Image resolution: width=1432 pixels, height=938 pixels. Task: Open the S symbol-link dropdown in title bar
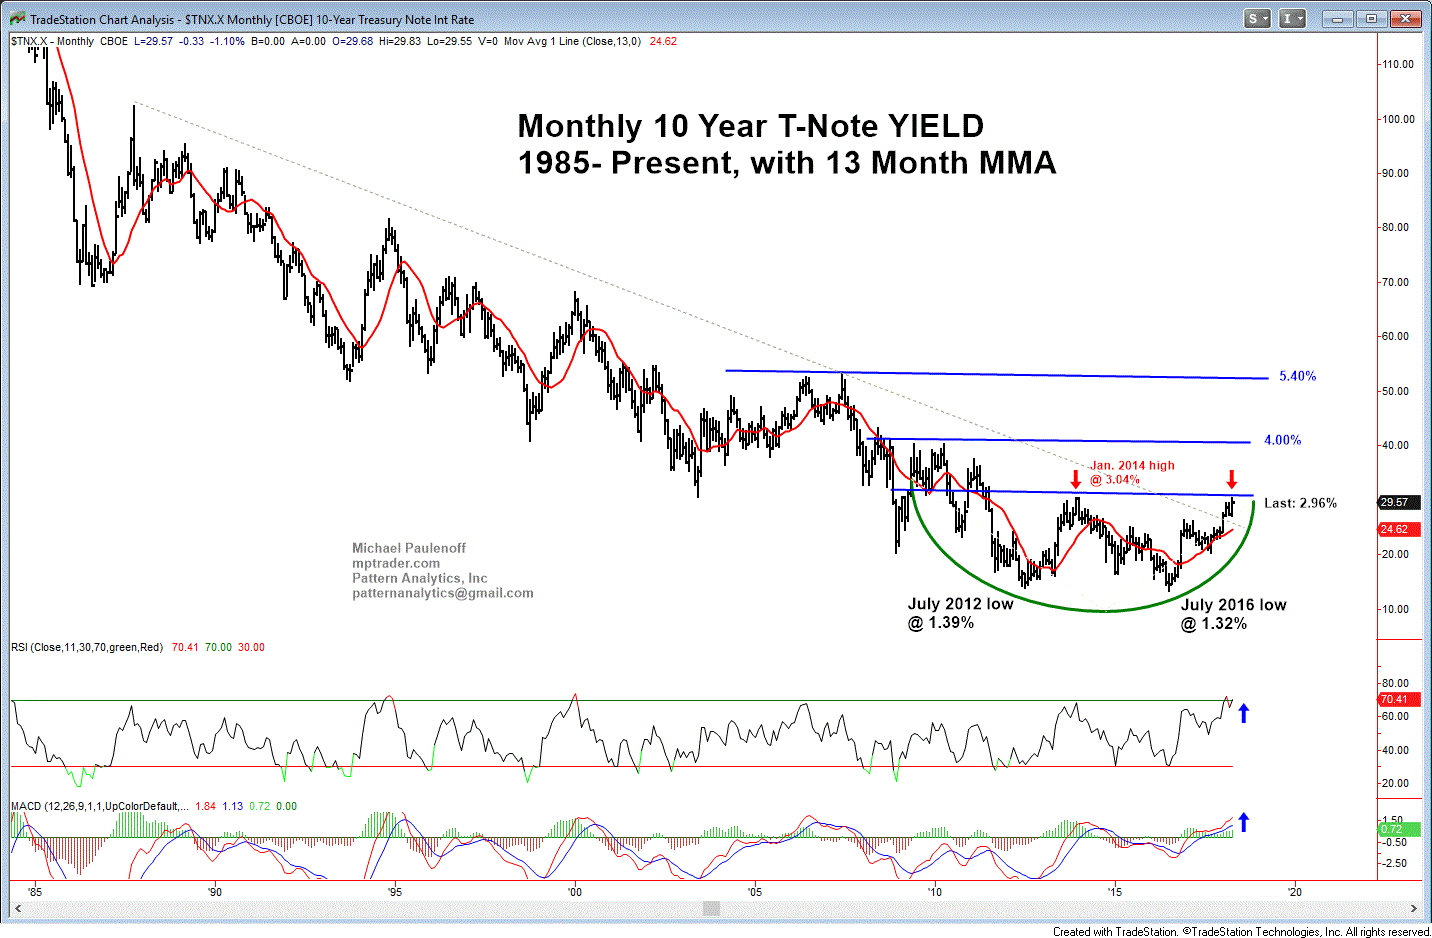point(1257,18)
